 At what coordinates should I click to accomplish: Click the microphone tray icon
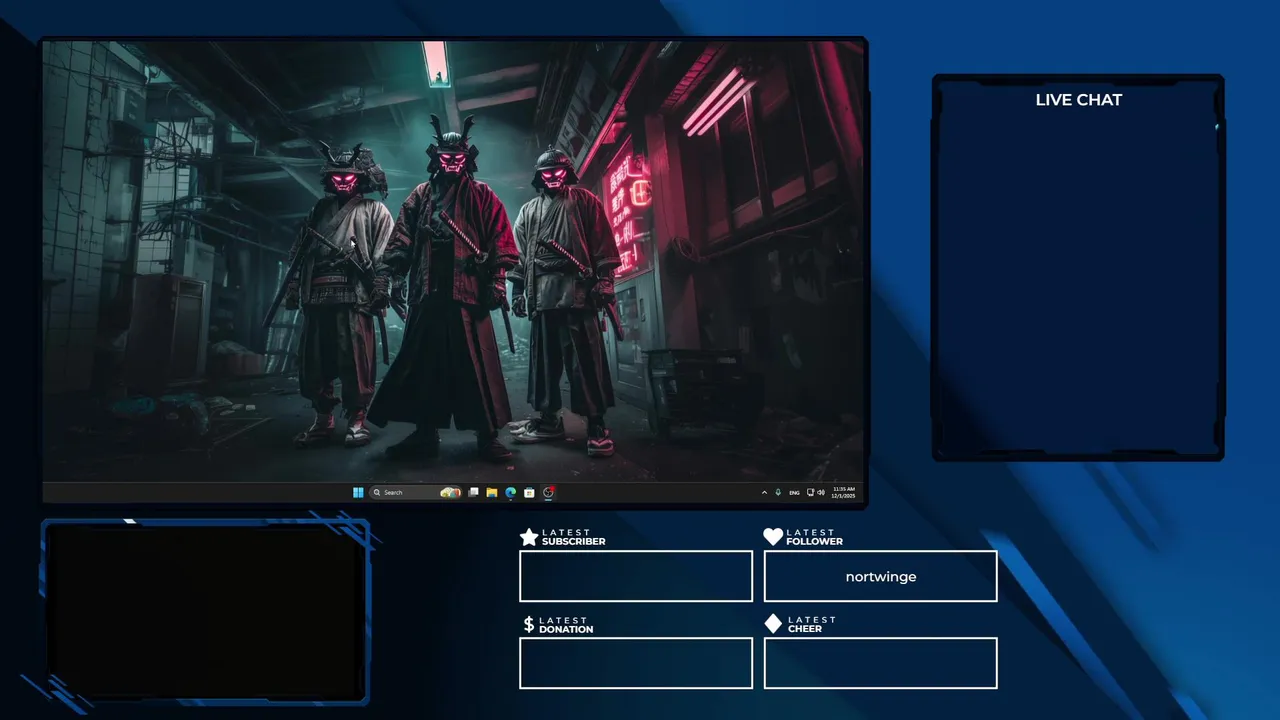pos(778,492)
